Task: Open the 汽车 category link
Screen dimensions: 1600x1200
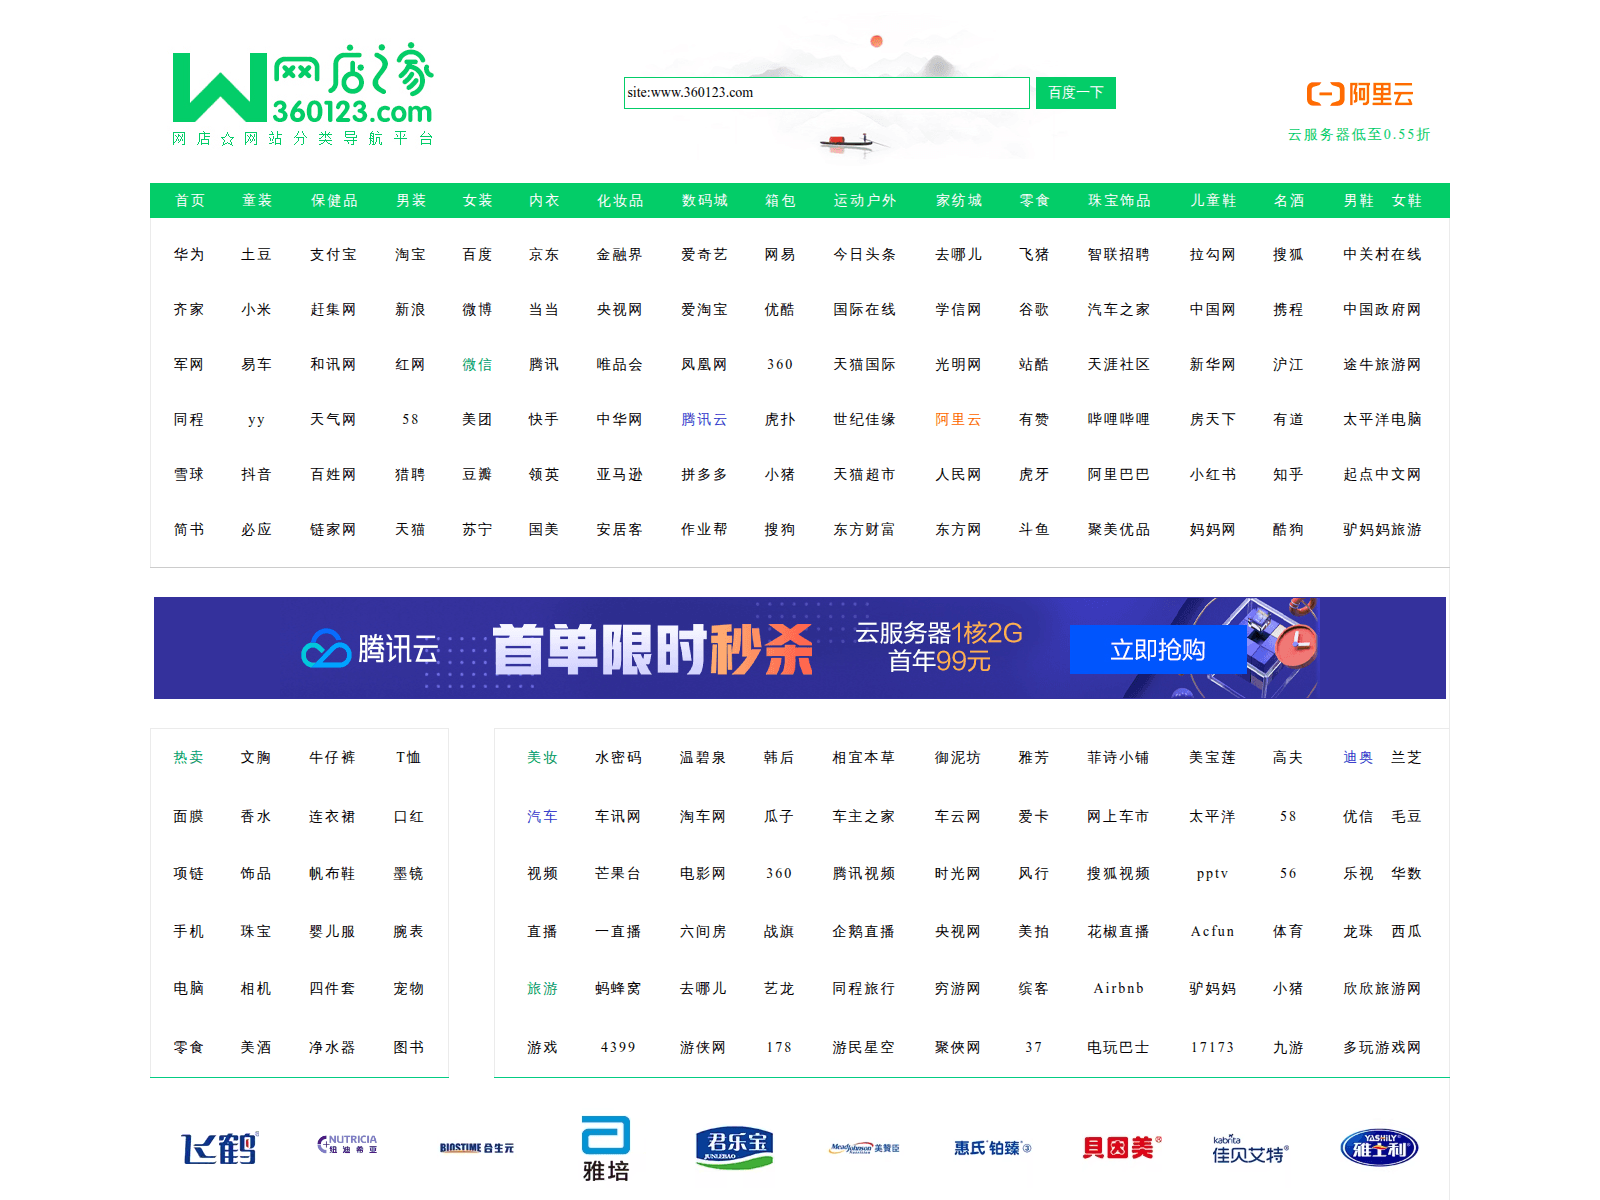Action: click(x=542, y=816)
